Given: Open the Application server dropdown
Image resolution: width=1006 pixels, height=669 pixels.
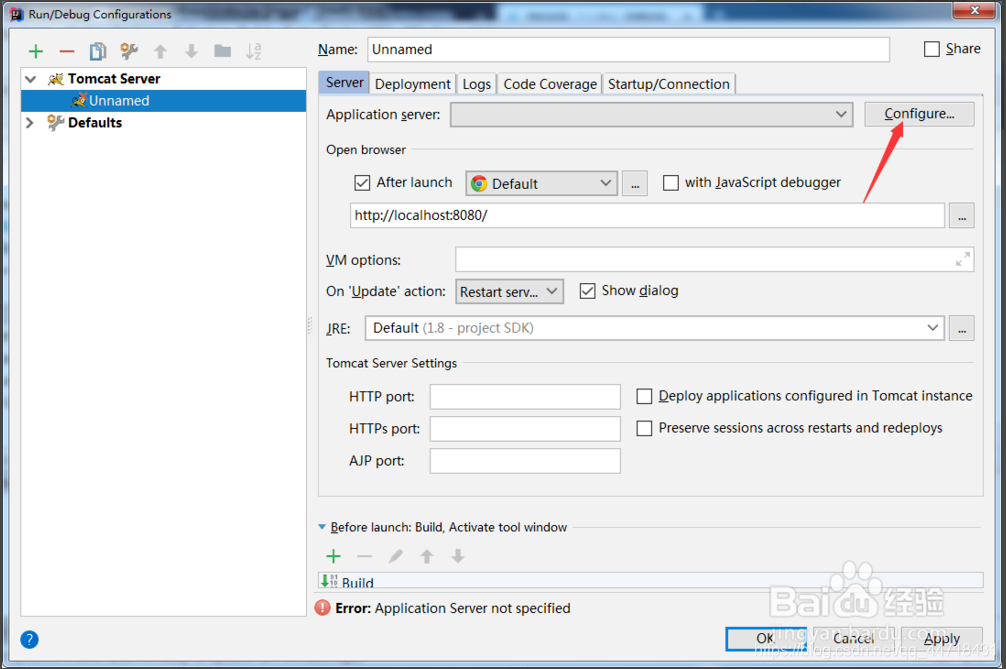Looking at the screenshot, I should pos(651,115).
